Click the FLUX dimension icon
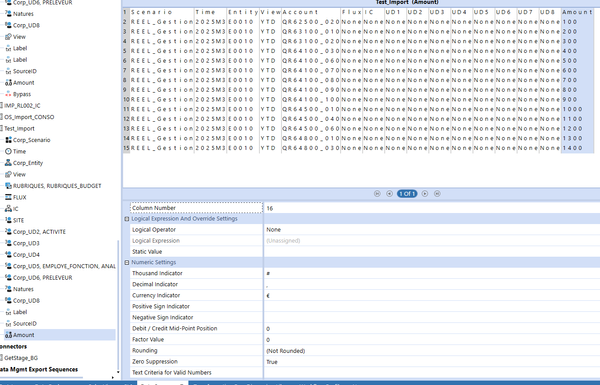 8,197
